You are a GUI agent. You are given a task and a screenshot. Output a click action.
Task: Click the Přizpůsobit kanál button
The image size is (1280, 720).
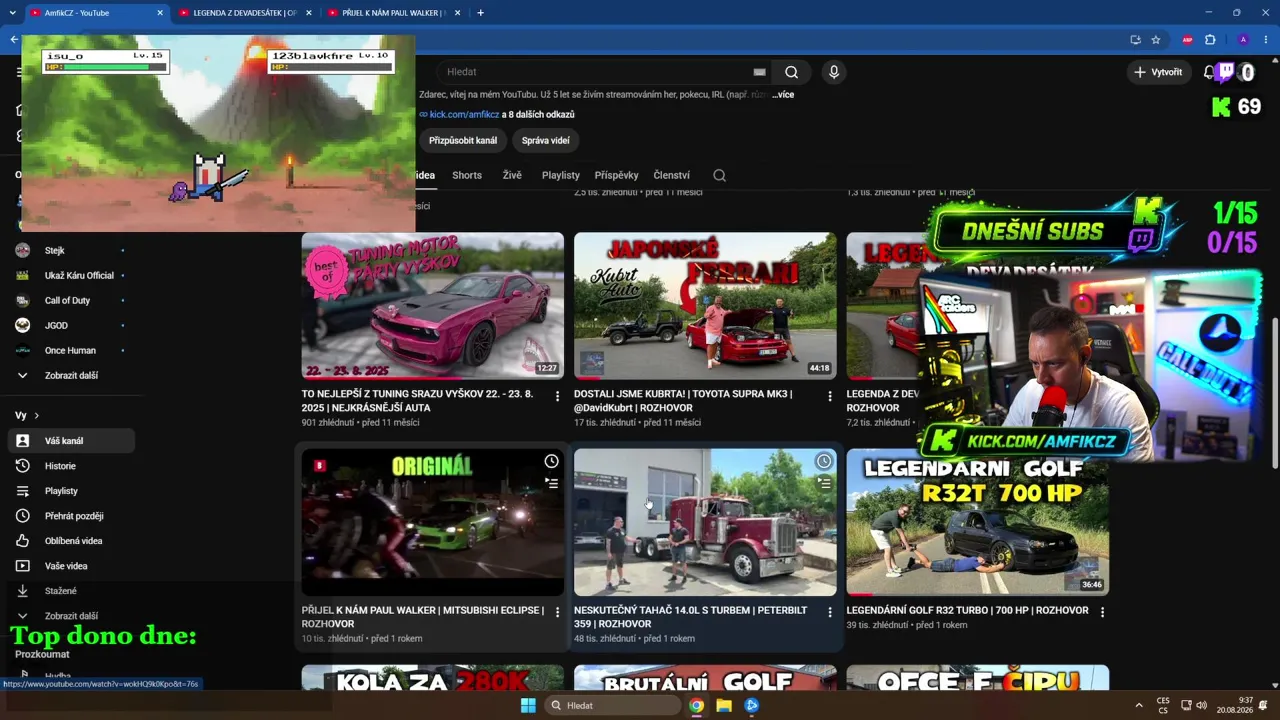tap(463, 141)
